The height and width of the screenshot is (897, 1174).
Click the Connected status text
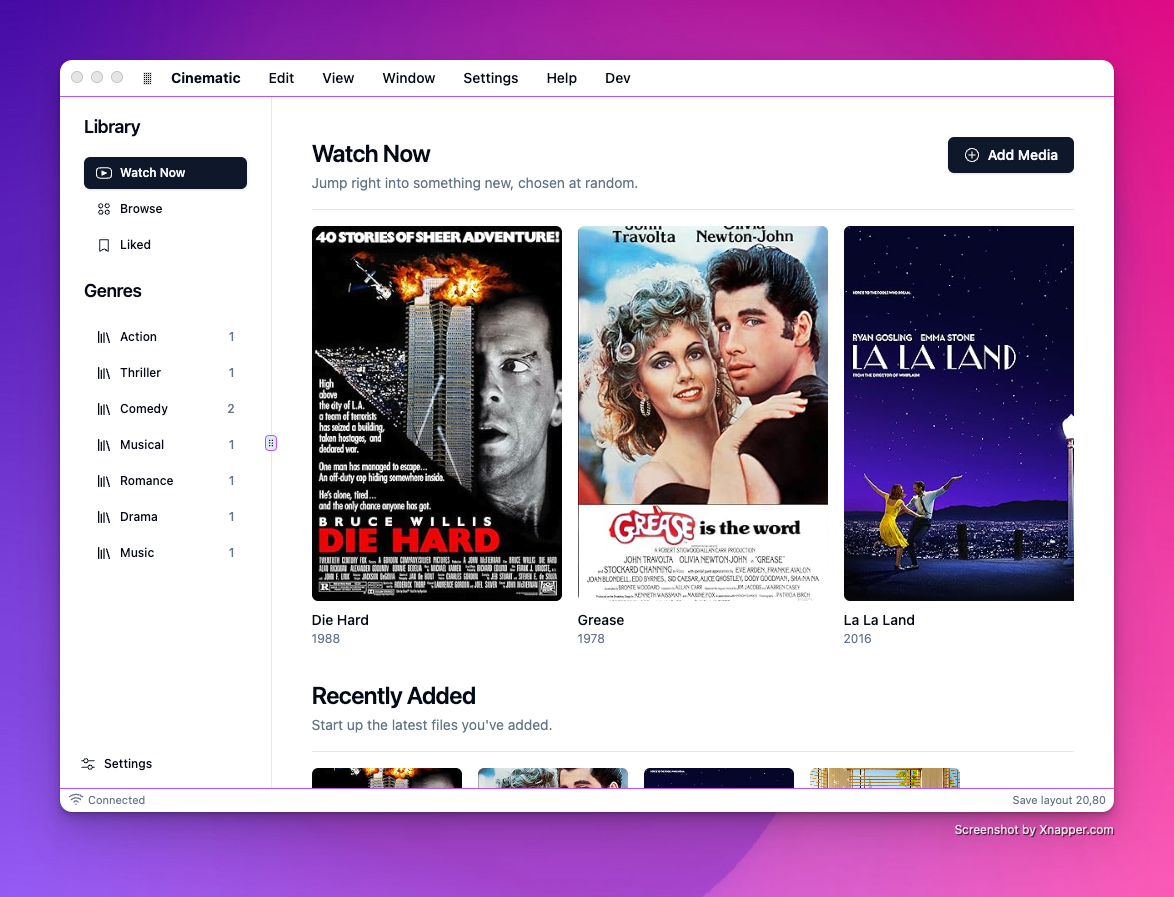pos(116,800)
